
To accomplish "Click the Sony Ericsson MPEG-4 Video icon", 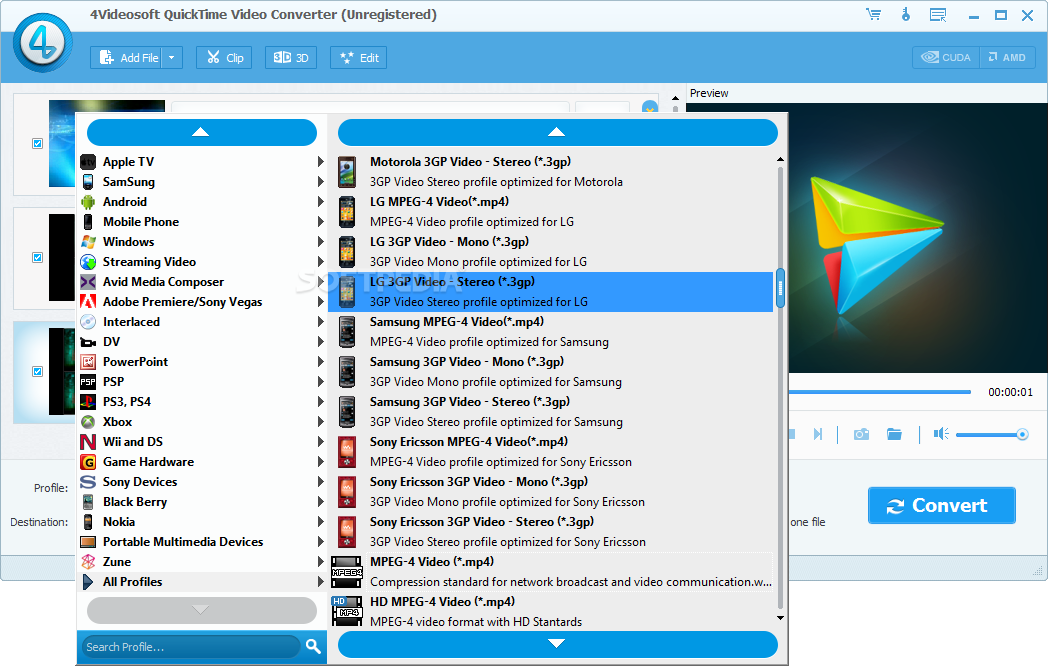I will pyautogui.click(x=347, y=452).
